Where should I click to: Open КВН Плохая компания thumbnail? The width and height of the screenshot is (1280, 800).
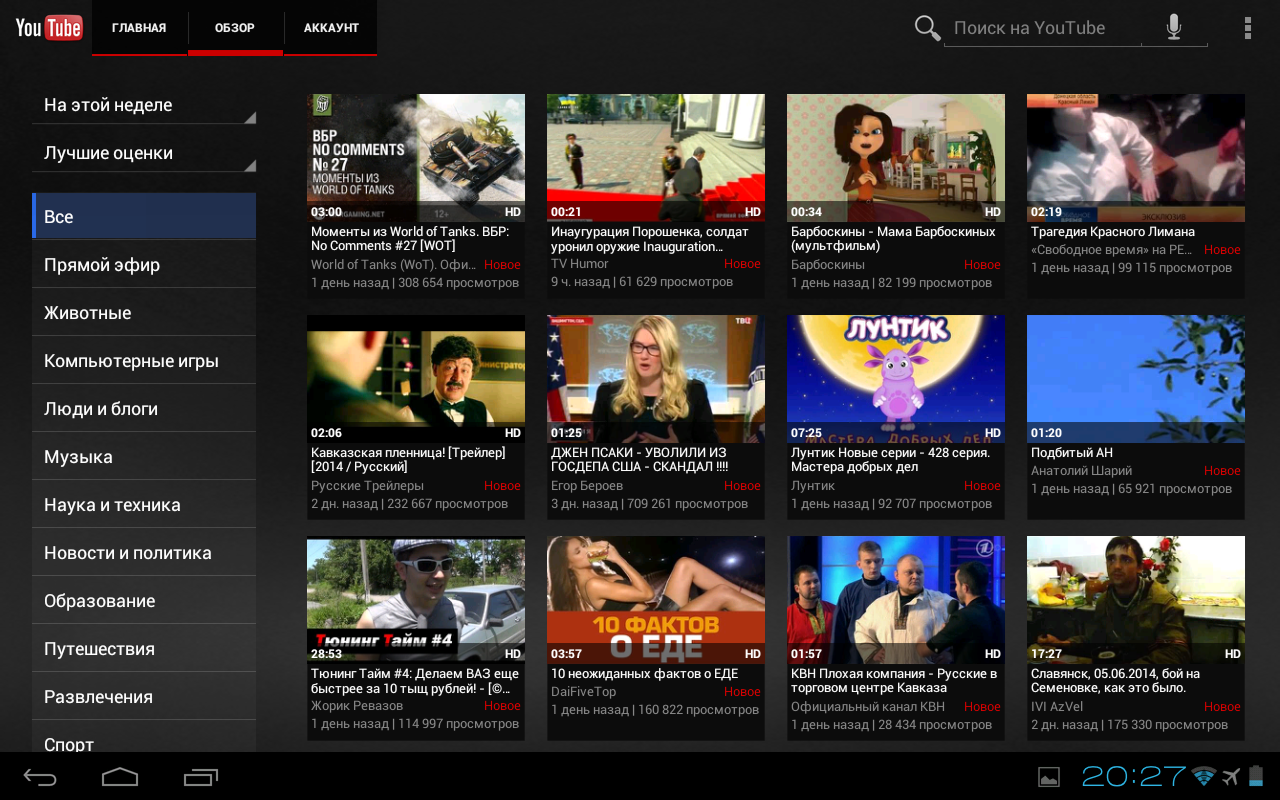[x=896, y=600]
